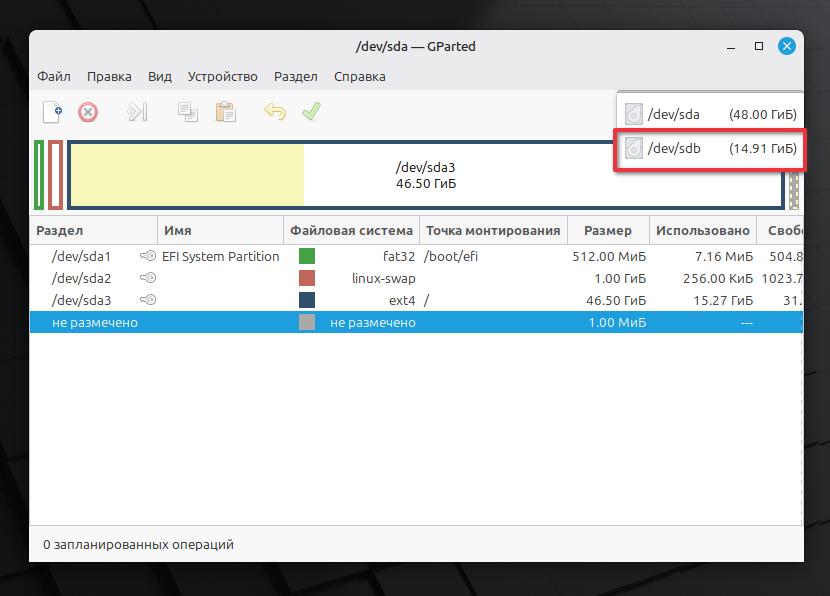The image size is (830, 596).
Task: Select the /dev/sda3 46.50 ГиБ block in disk map
Action: tap(426, 175)
